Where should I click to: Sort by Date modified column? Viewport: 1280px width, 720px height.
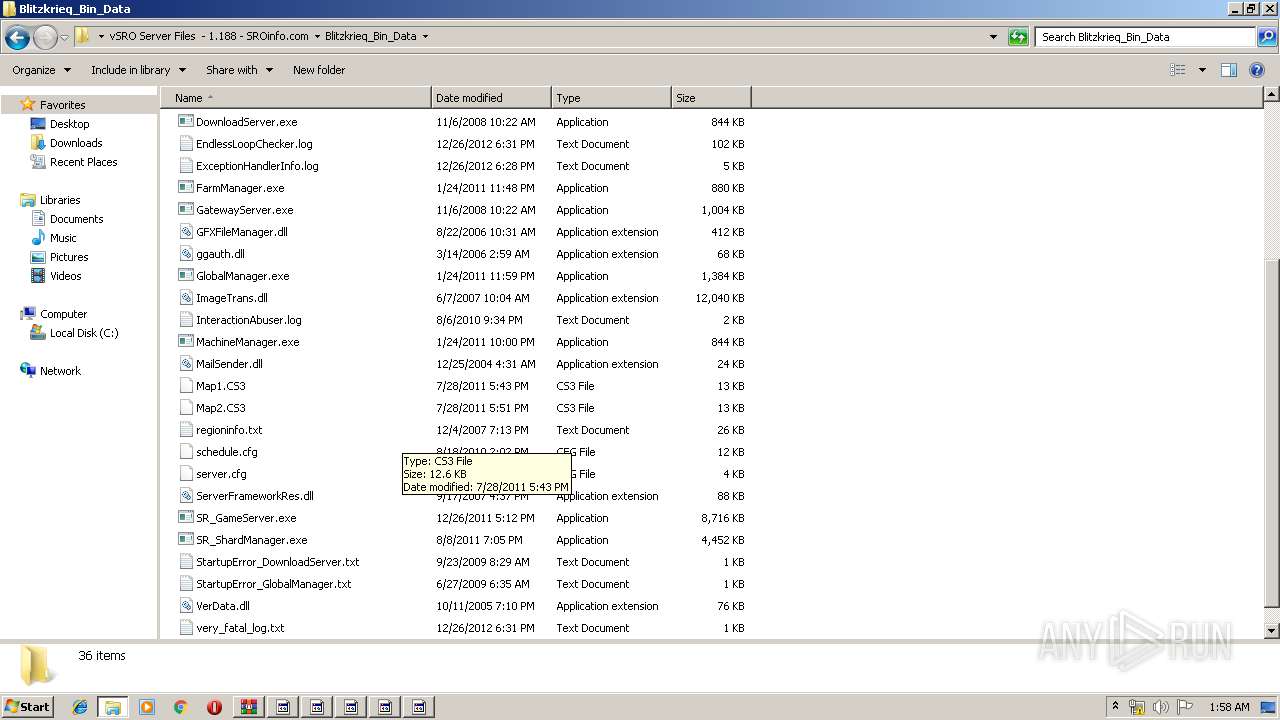tap(491, 98)
